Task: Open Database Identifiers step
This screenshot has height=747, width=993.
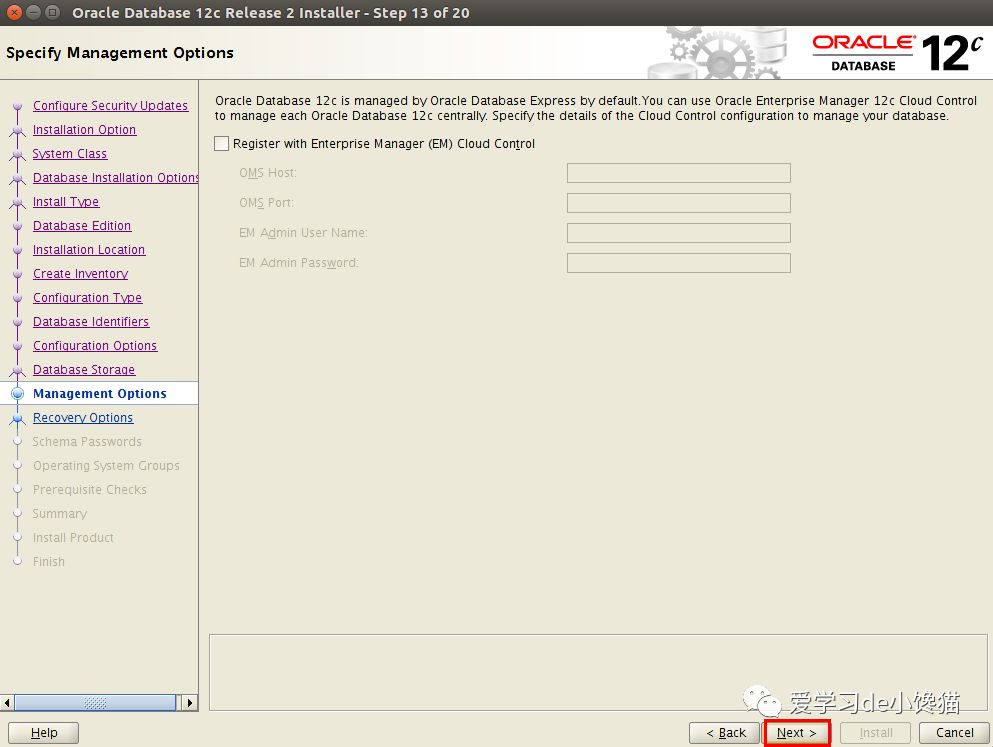Action: pos(91,322)
